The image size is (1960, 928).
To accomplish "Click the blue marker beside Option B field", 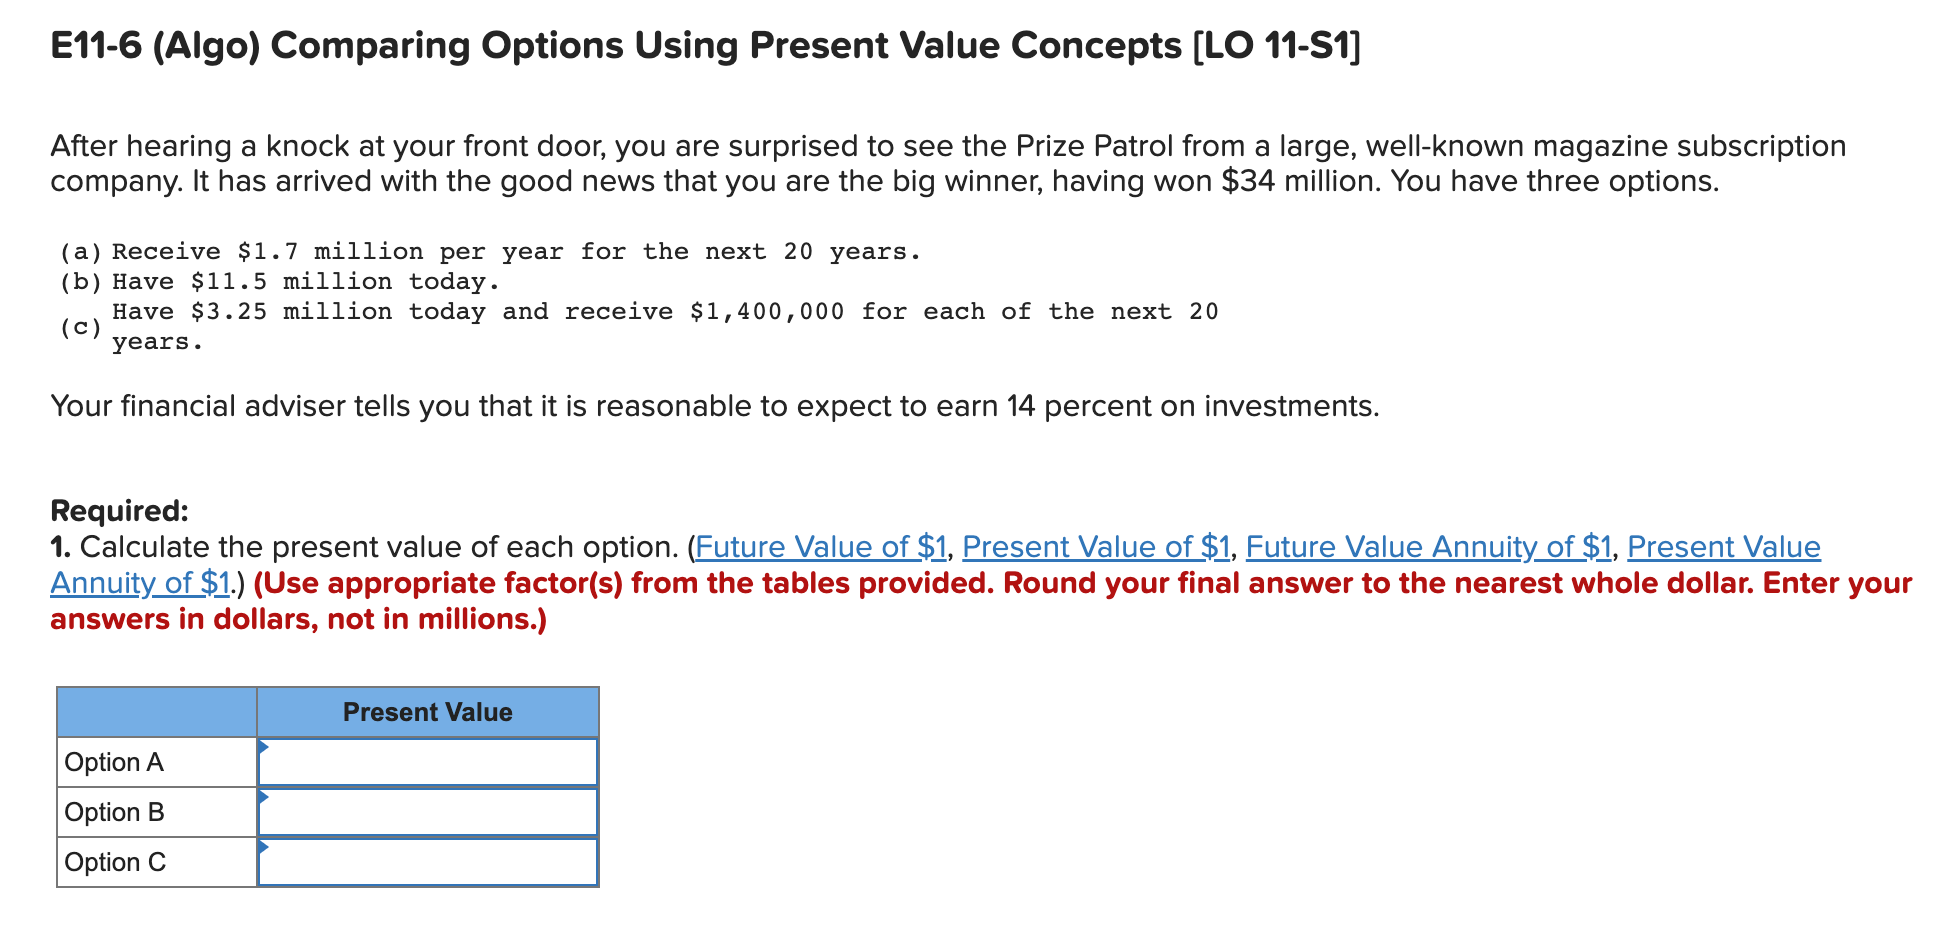I will pos(264,798).
